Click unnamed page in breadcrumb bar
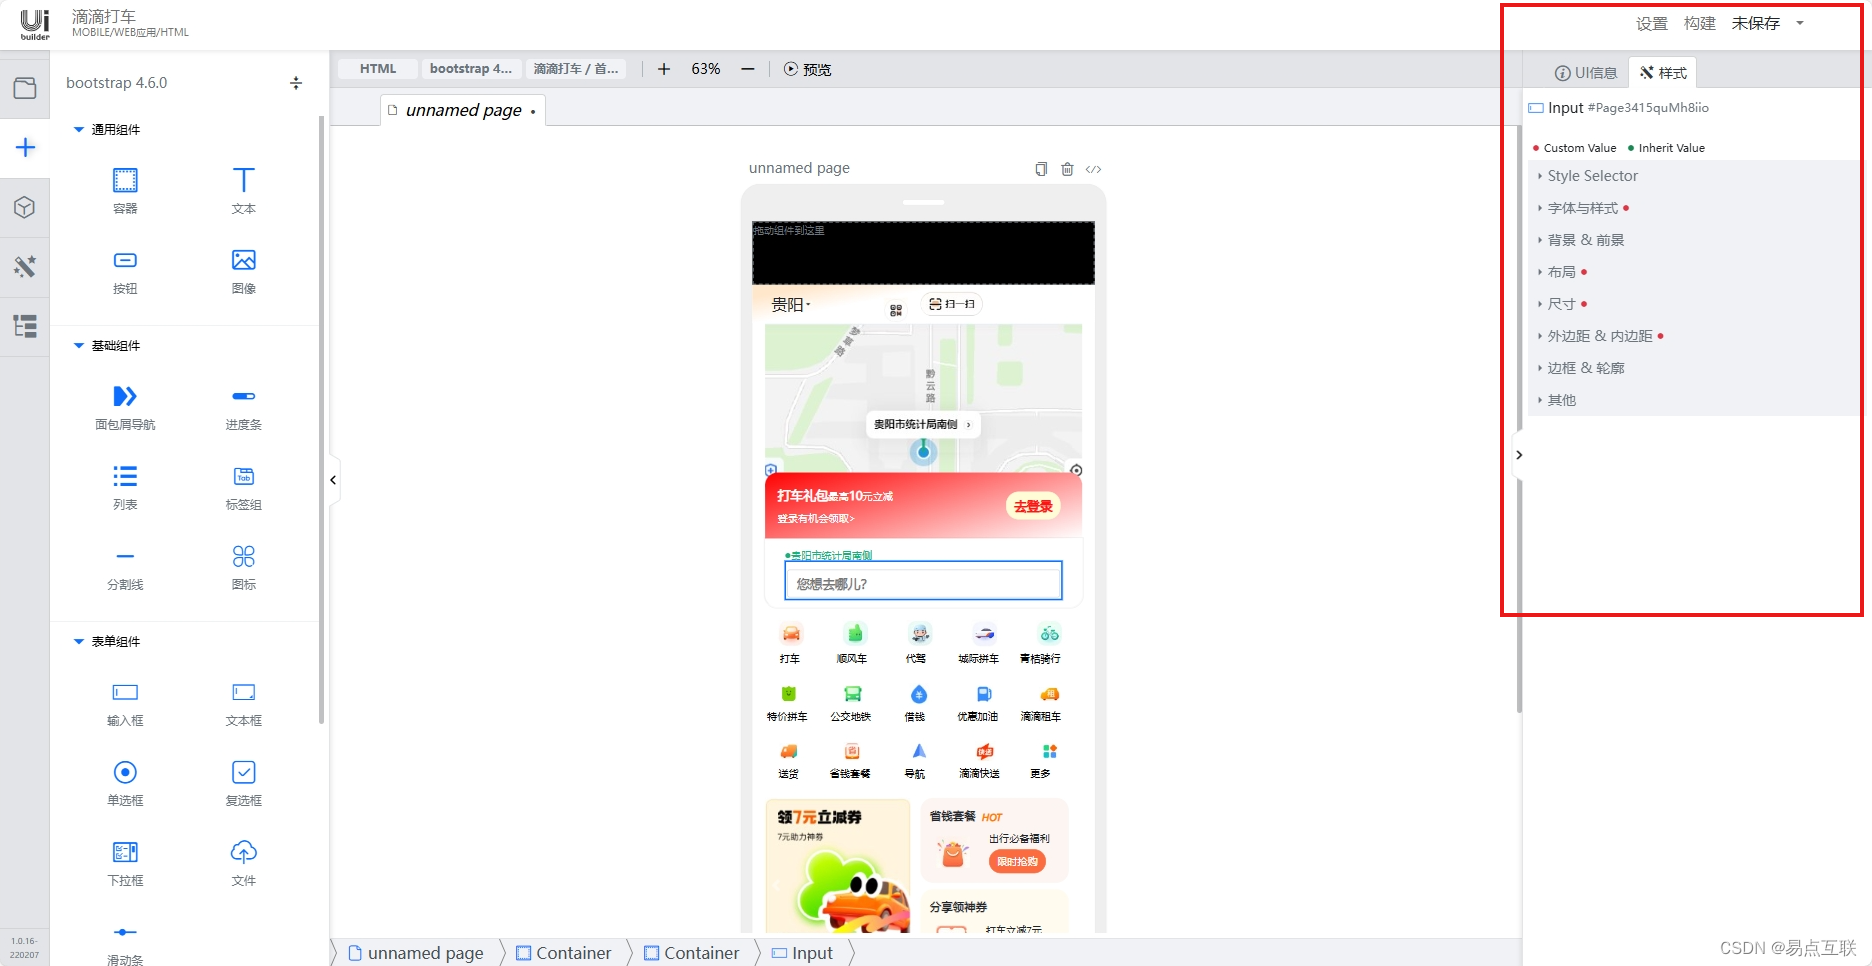The image size is (1872, 966). [x=416, y=953]
